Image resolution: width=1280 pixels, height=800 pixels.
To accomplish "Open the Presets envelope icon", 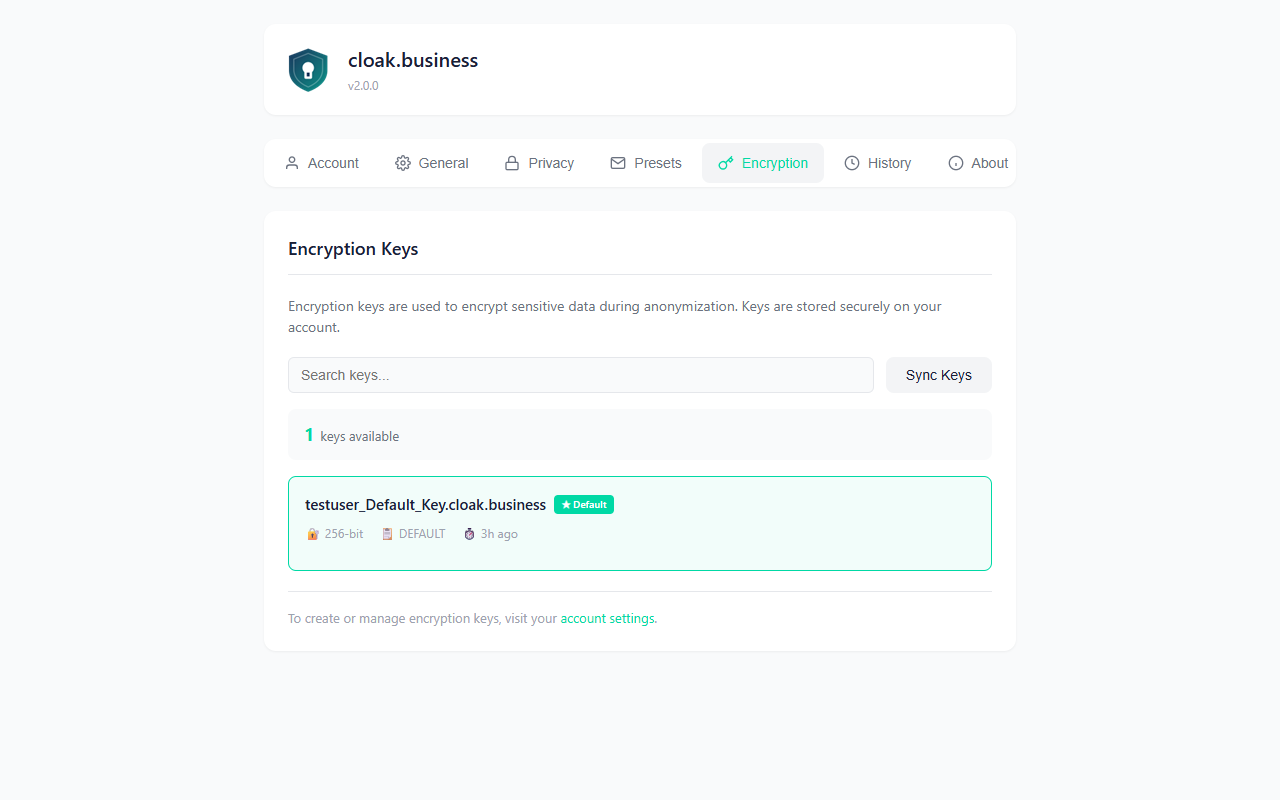I will tap(617, 162).
